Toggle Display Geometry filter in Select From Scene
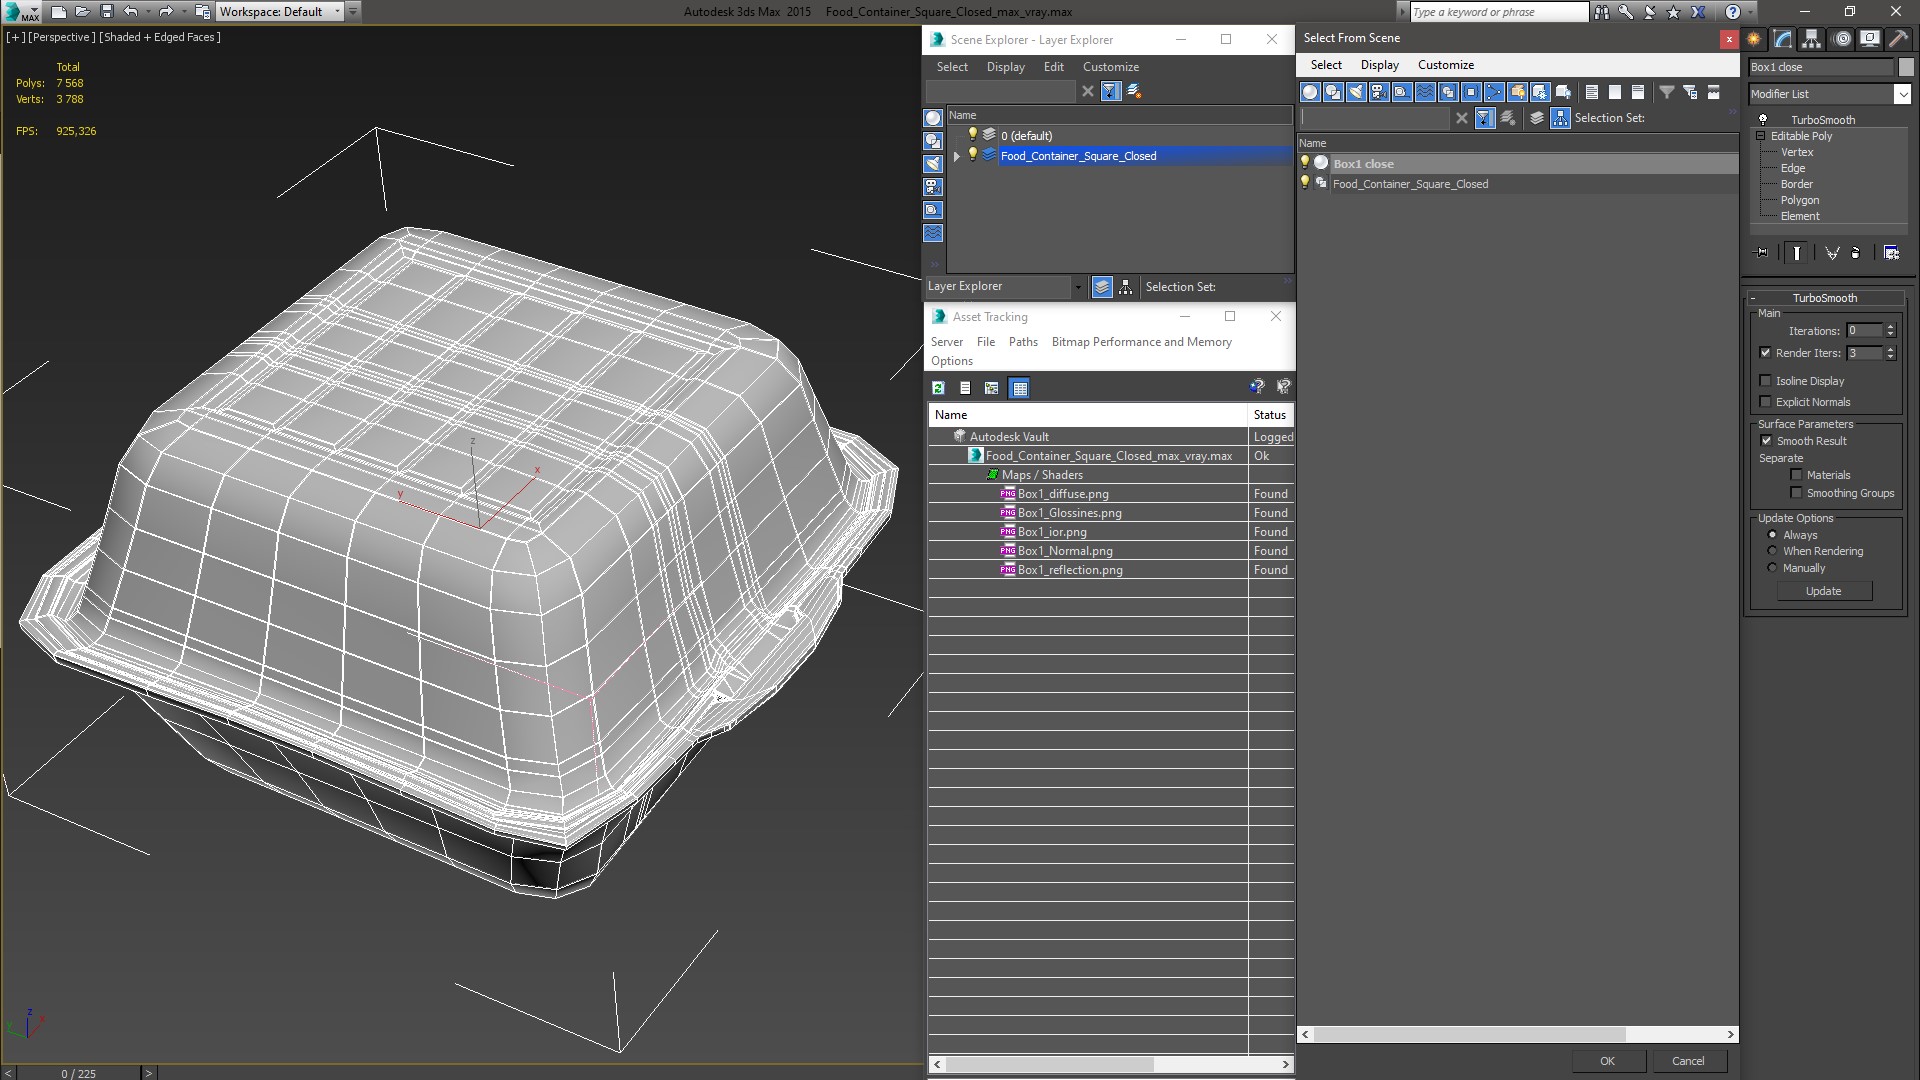Viewport: 1920px width, 1080px height. (1310, 92)
